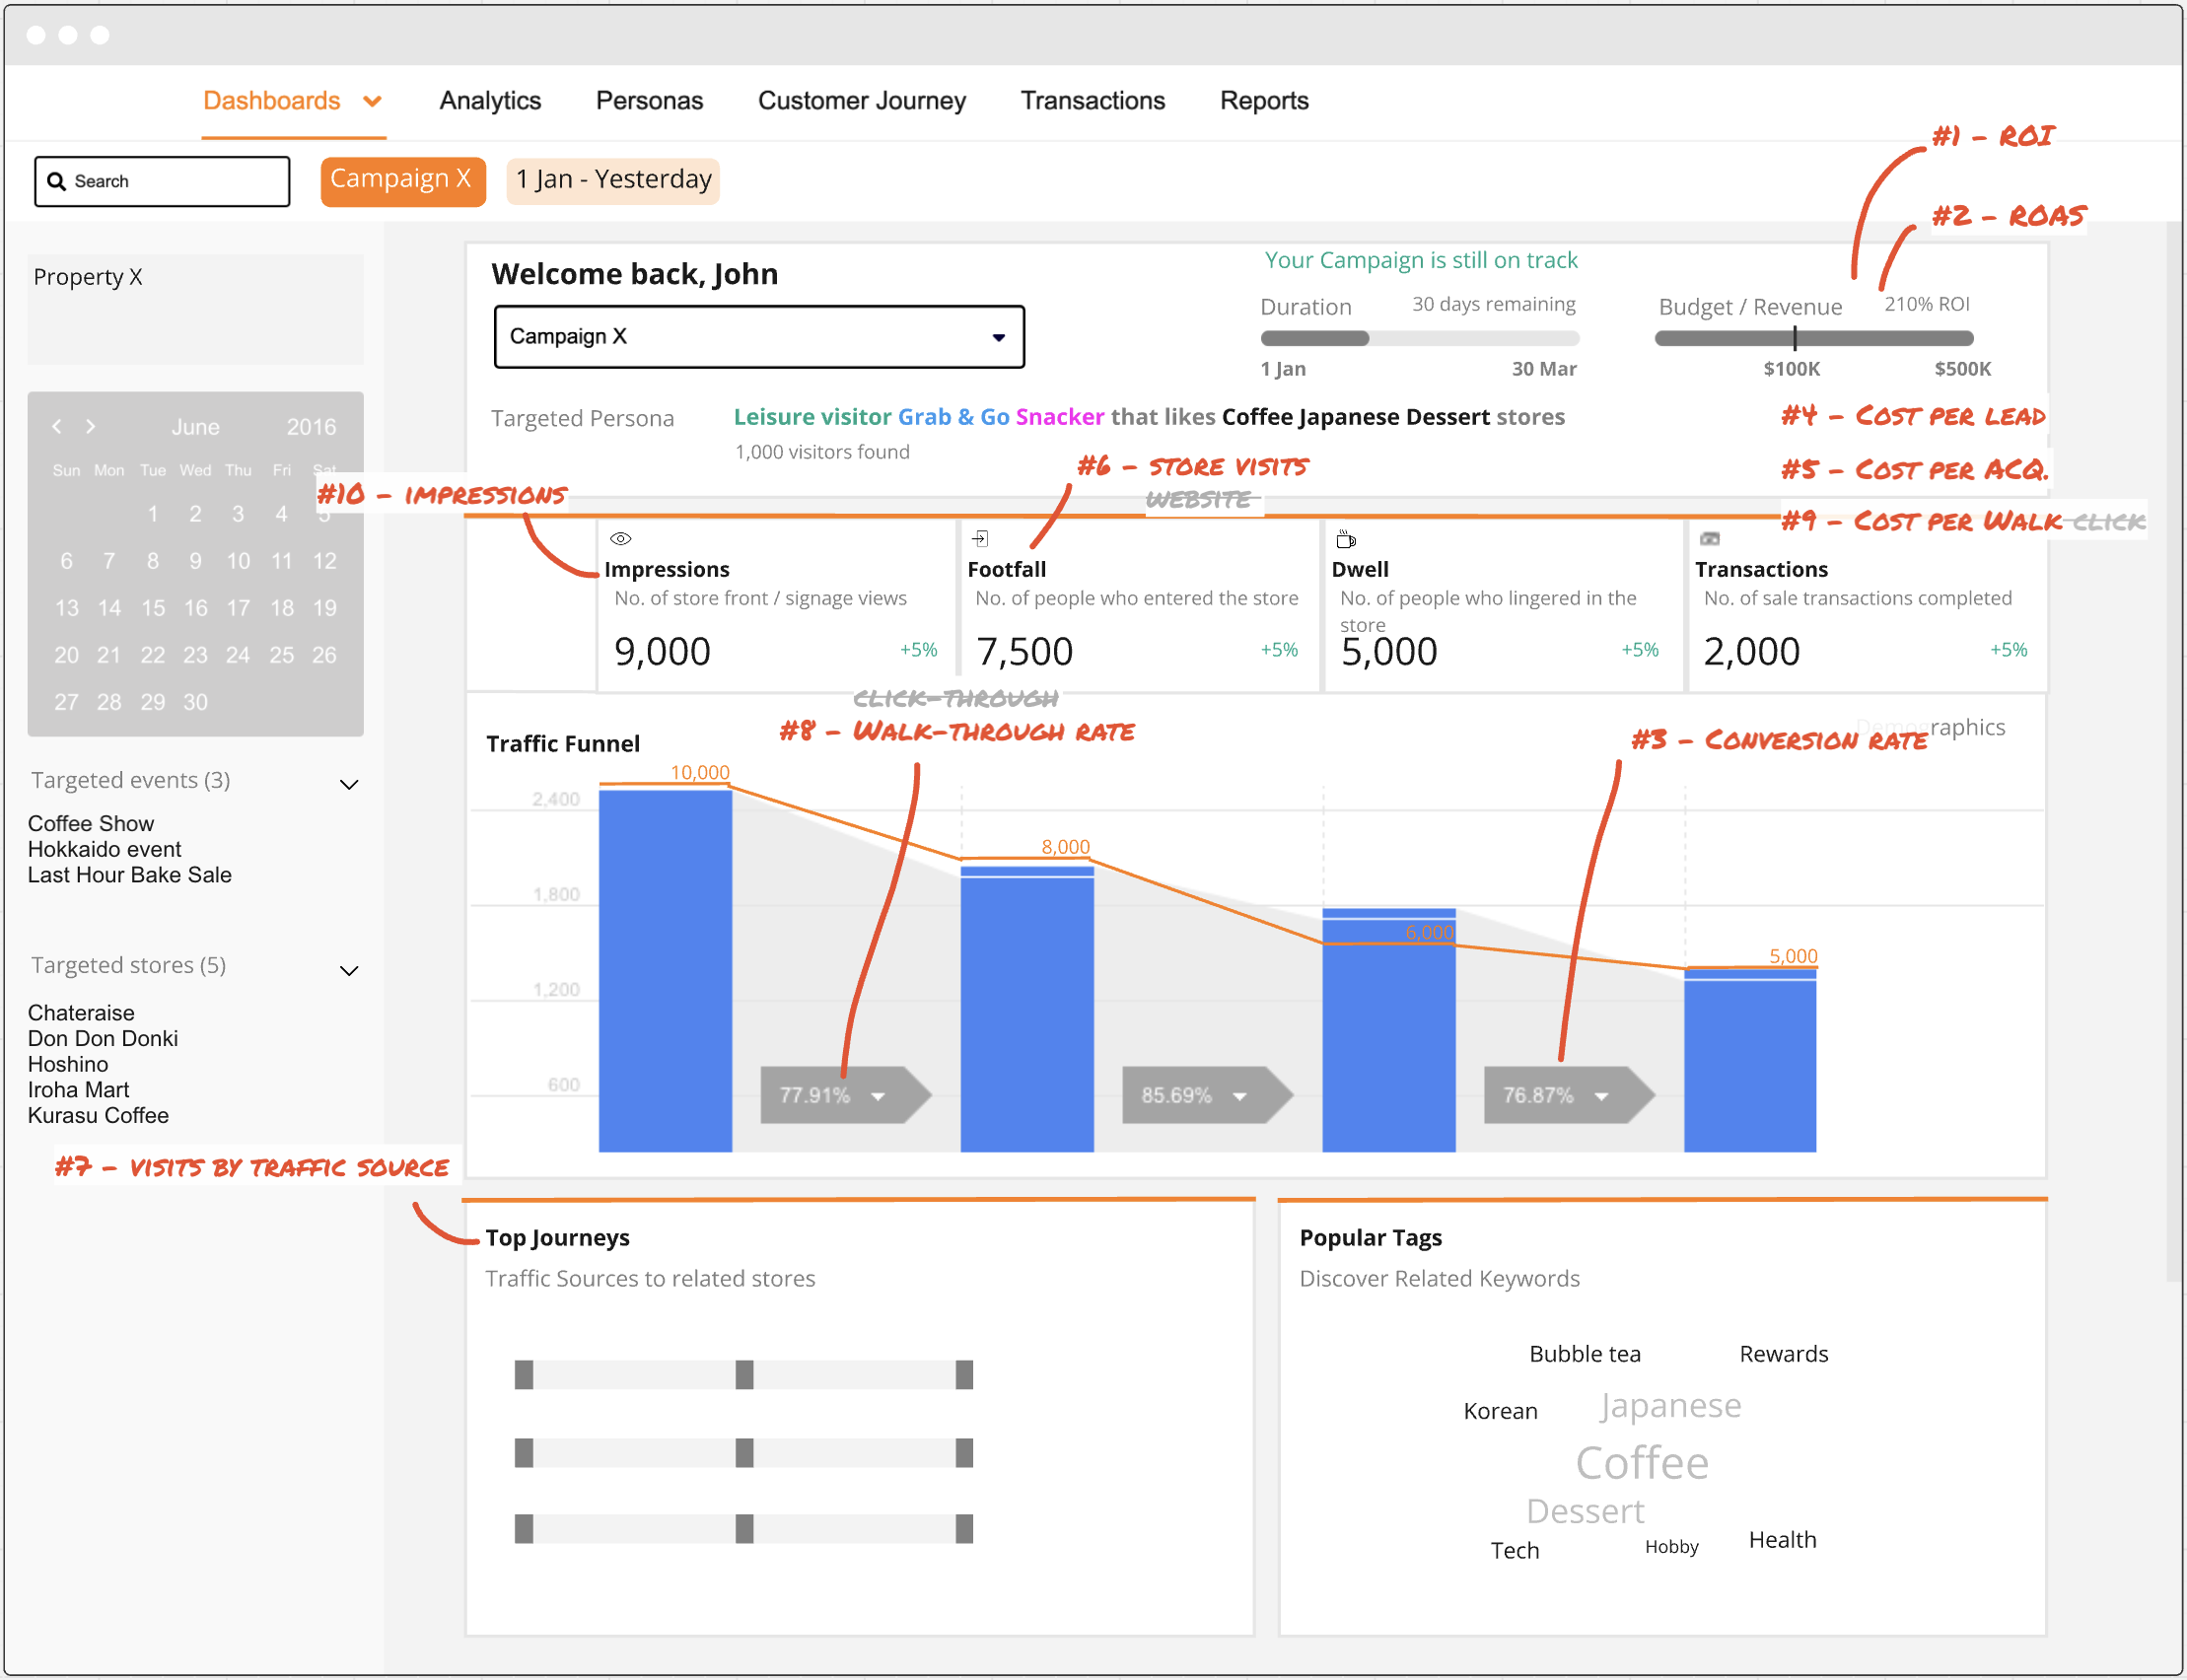The width and height of the screenshot is (2187, 1680).
Task: Switch to the Analytics tab
Action: (490, 101)
